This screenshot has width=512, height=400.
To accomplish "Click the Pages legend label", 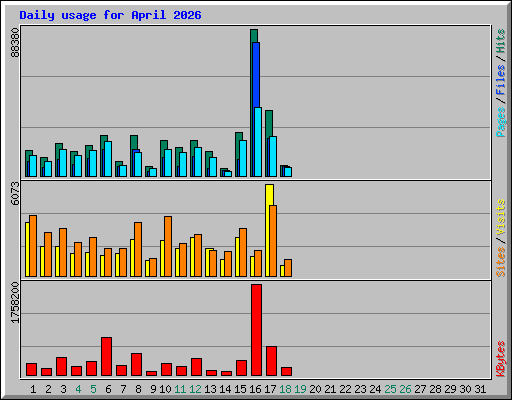I will [500, 122].
